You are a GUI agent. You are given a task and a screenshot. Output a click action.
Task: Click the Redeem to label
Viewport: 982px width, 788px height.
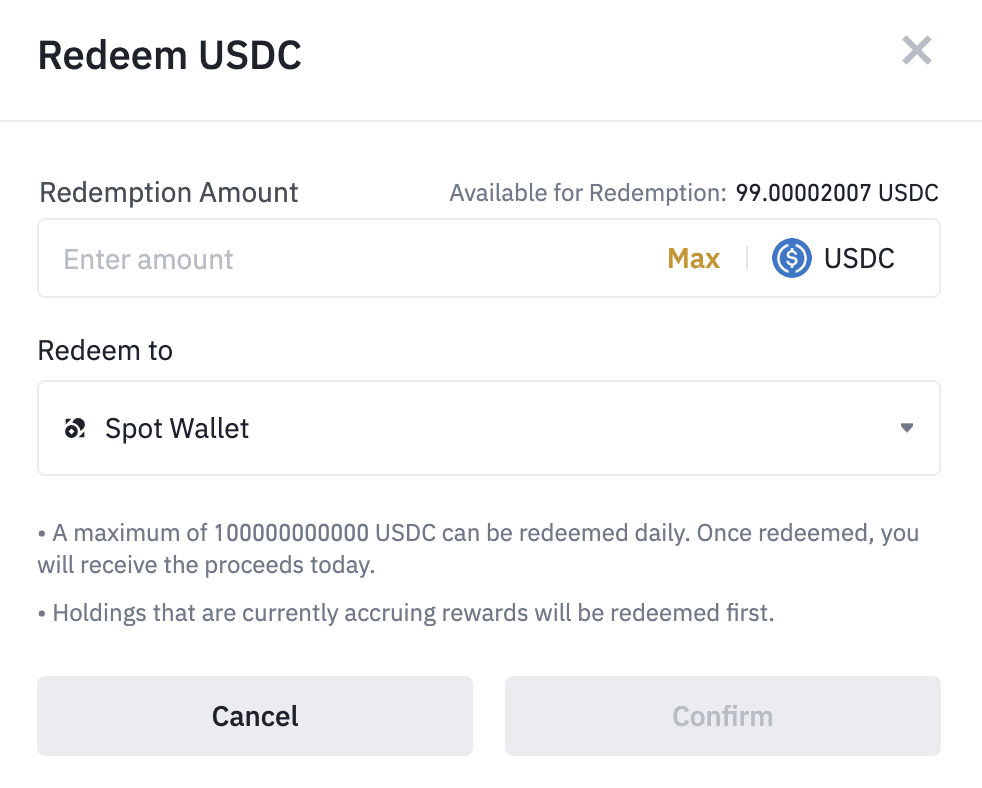coord(105,351)
